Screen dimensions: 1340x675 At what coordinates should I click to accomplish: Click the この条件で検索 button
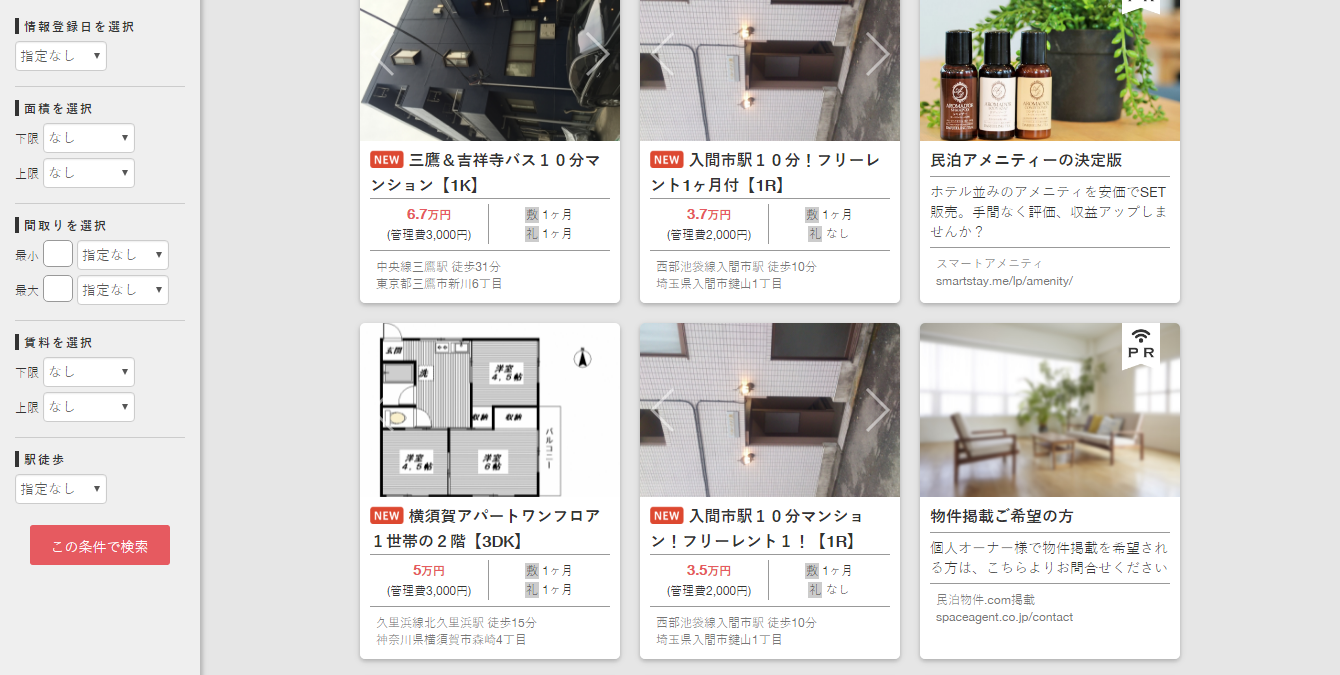[100, 545]
